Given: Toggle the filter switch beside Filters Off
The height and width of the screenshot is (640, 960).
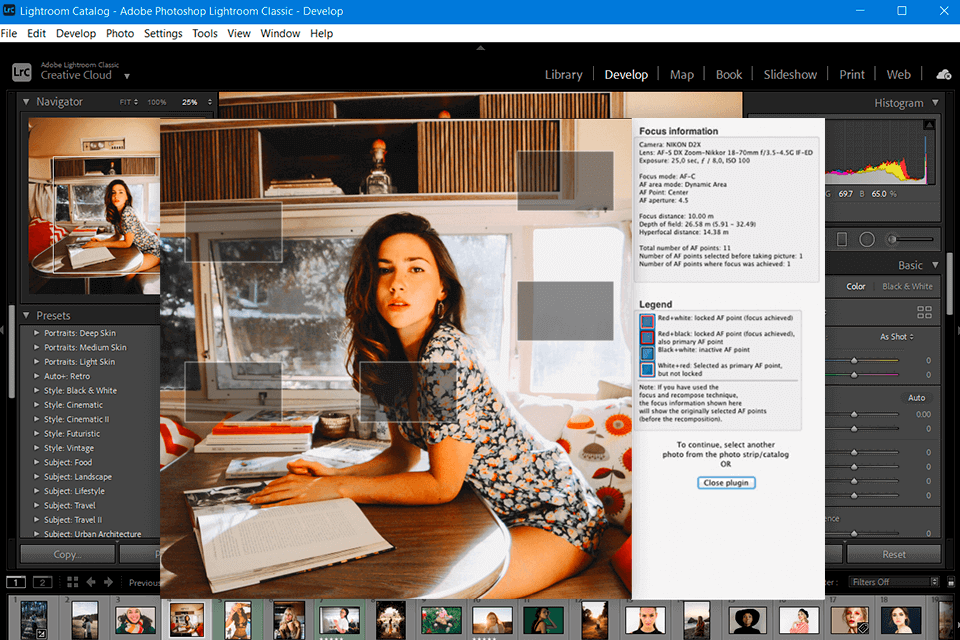Looking at the screenshot, I should 951,582.
